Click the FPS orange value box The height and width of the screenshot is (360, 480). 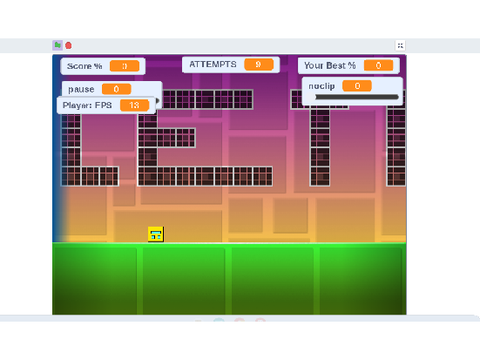(x=134, y=105)
